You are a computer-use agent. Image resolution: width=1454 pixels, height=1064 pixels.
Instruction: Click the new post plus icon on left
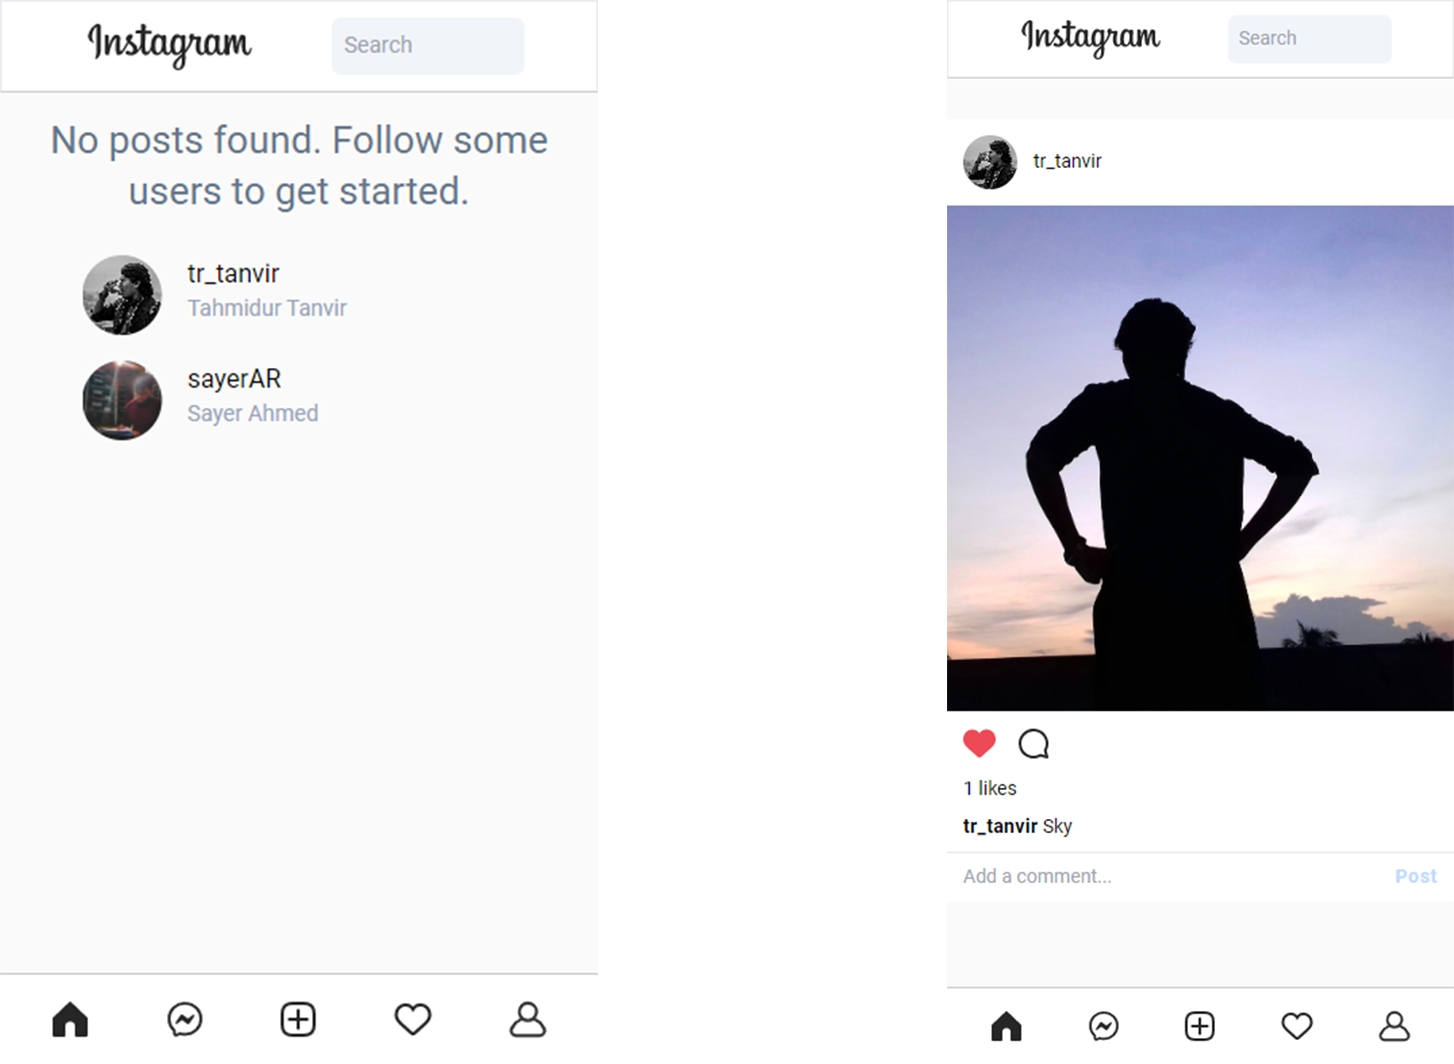click(298, 1019)
